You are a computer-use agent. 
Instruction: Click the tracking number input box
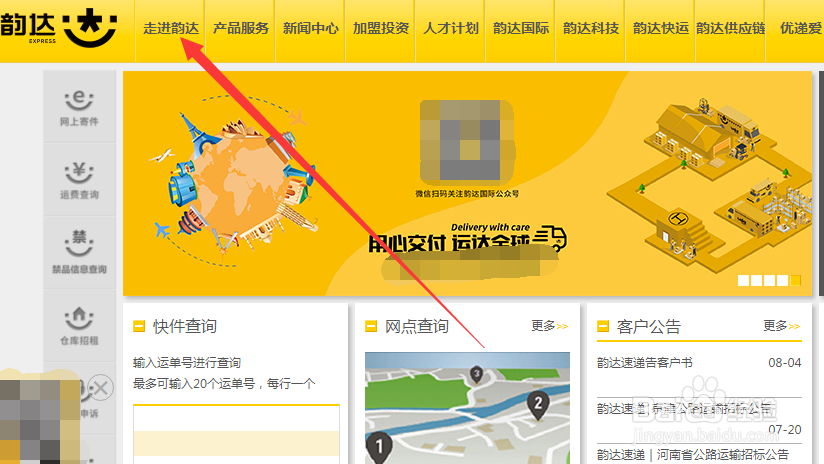pyautogui.click(x=236, y=434)
